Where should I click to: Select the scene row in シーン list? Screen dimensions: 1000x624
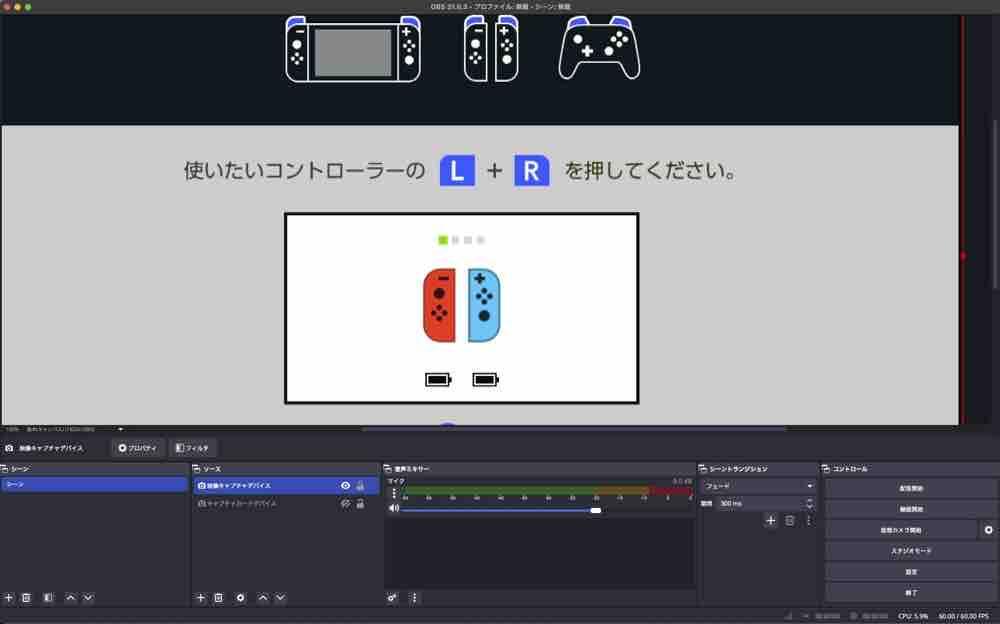click(94, 485)
